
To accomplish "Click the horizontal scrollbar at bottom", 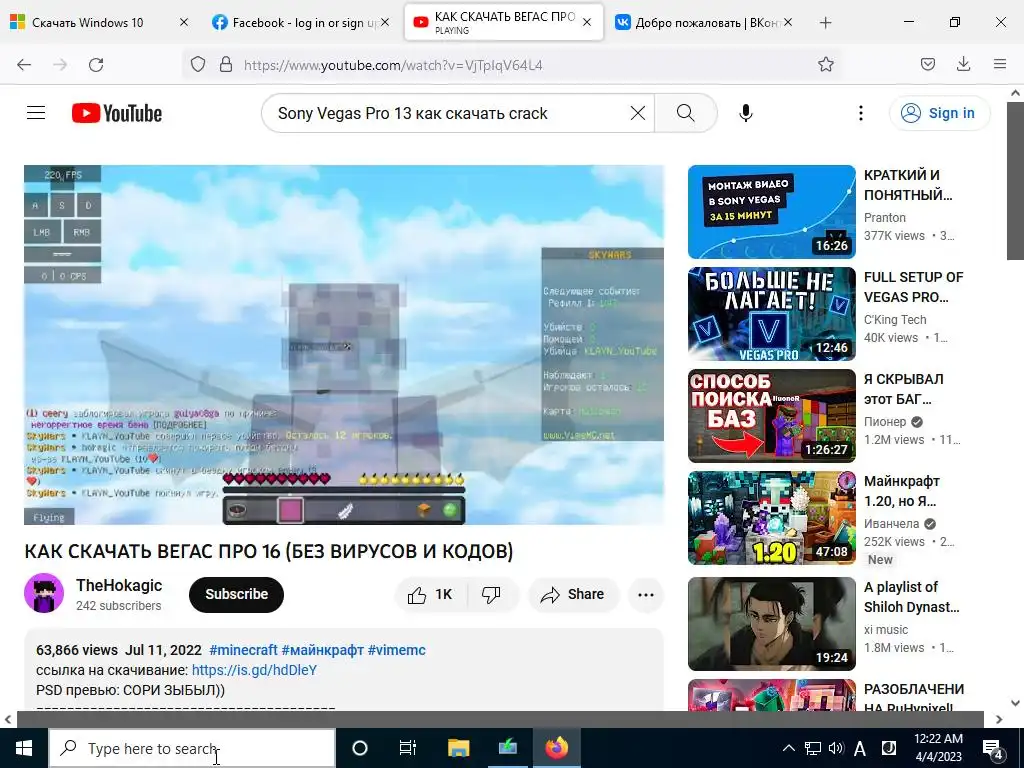I will coord(500,719).
